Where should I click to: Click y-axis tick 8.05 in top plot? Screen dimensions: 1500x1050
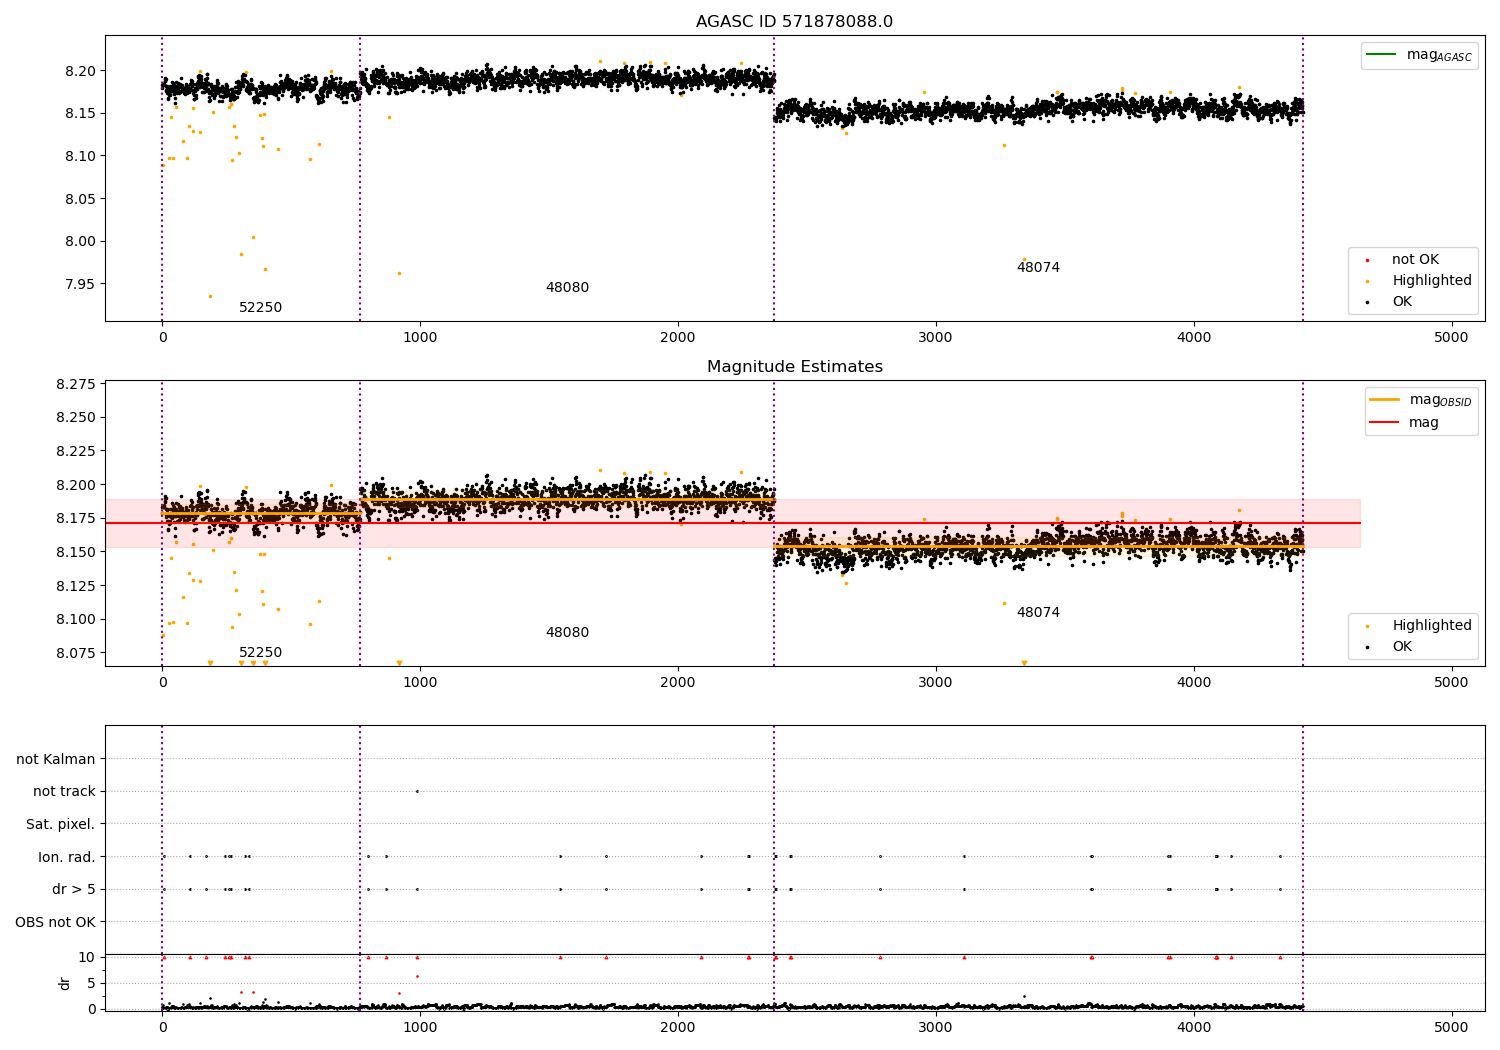(82, 199)
